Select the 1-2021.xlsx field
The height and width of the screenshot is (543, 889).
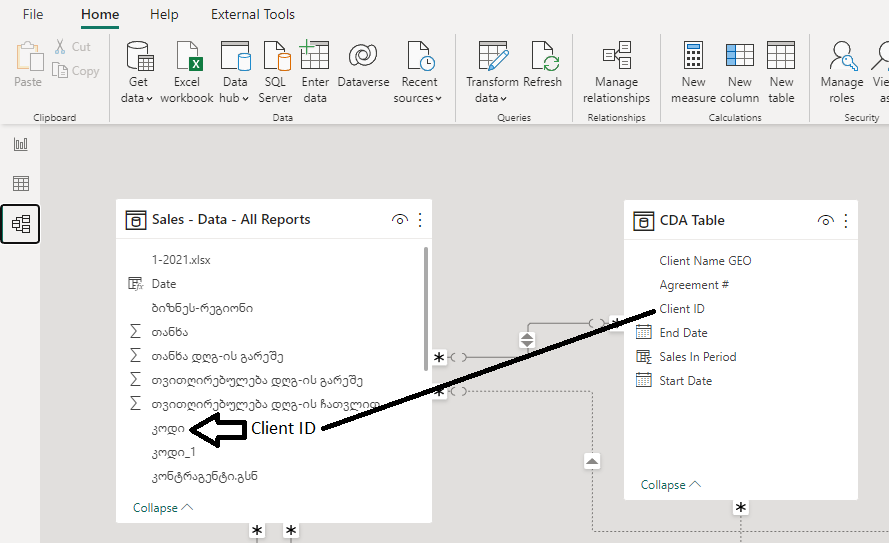[x=181, y=260]
